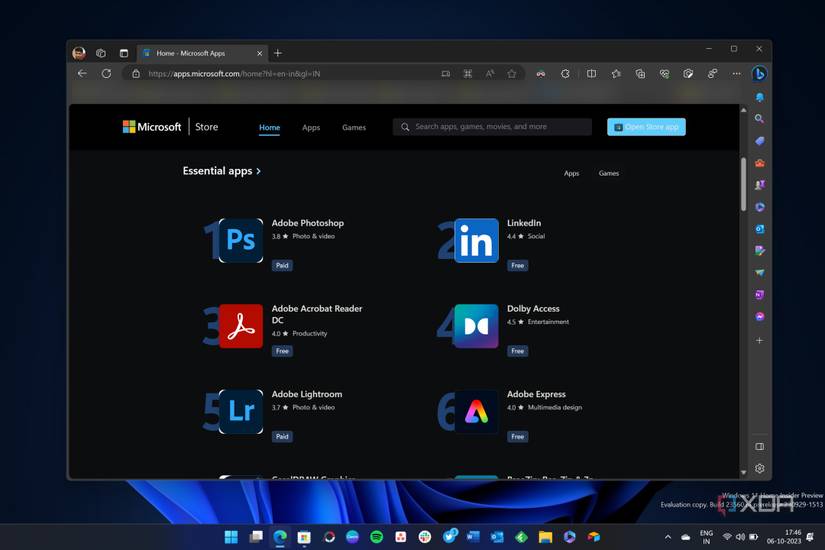This screenshot has width=825, height=550.
Task: Open OneNote in Edge sidebar
Action: [x=759, y=295]
